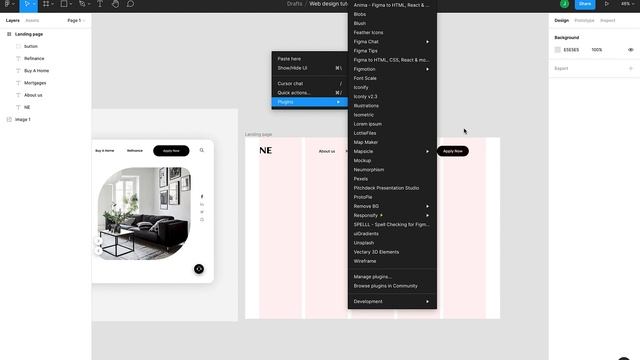The height and width of the screenshot is (360, 640).
Task: Edit the background hex value E5E5E5
Action: pyautogui.click(x=571, y=50)
